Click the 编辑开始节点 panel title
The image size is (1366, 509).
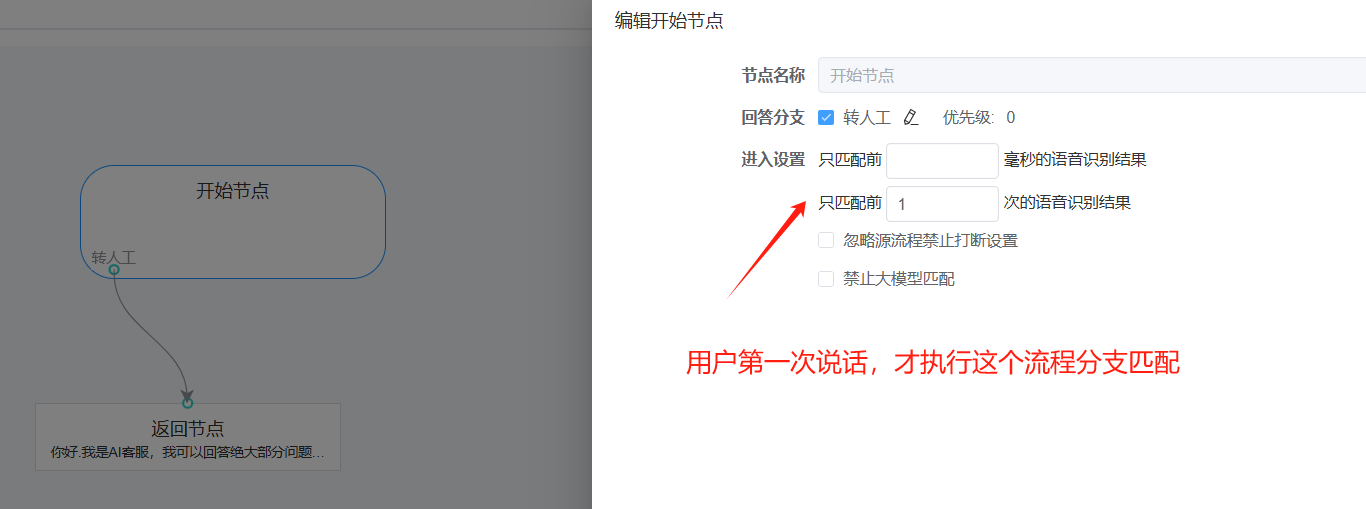pos(669,21)
